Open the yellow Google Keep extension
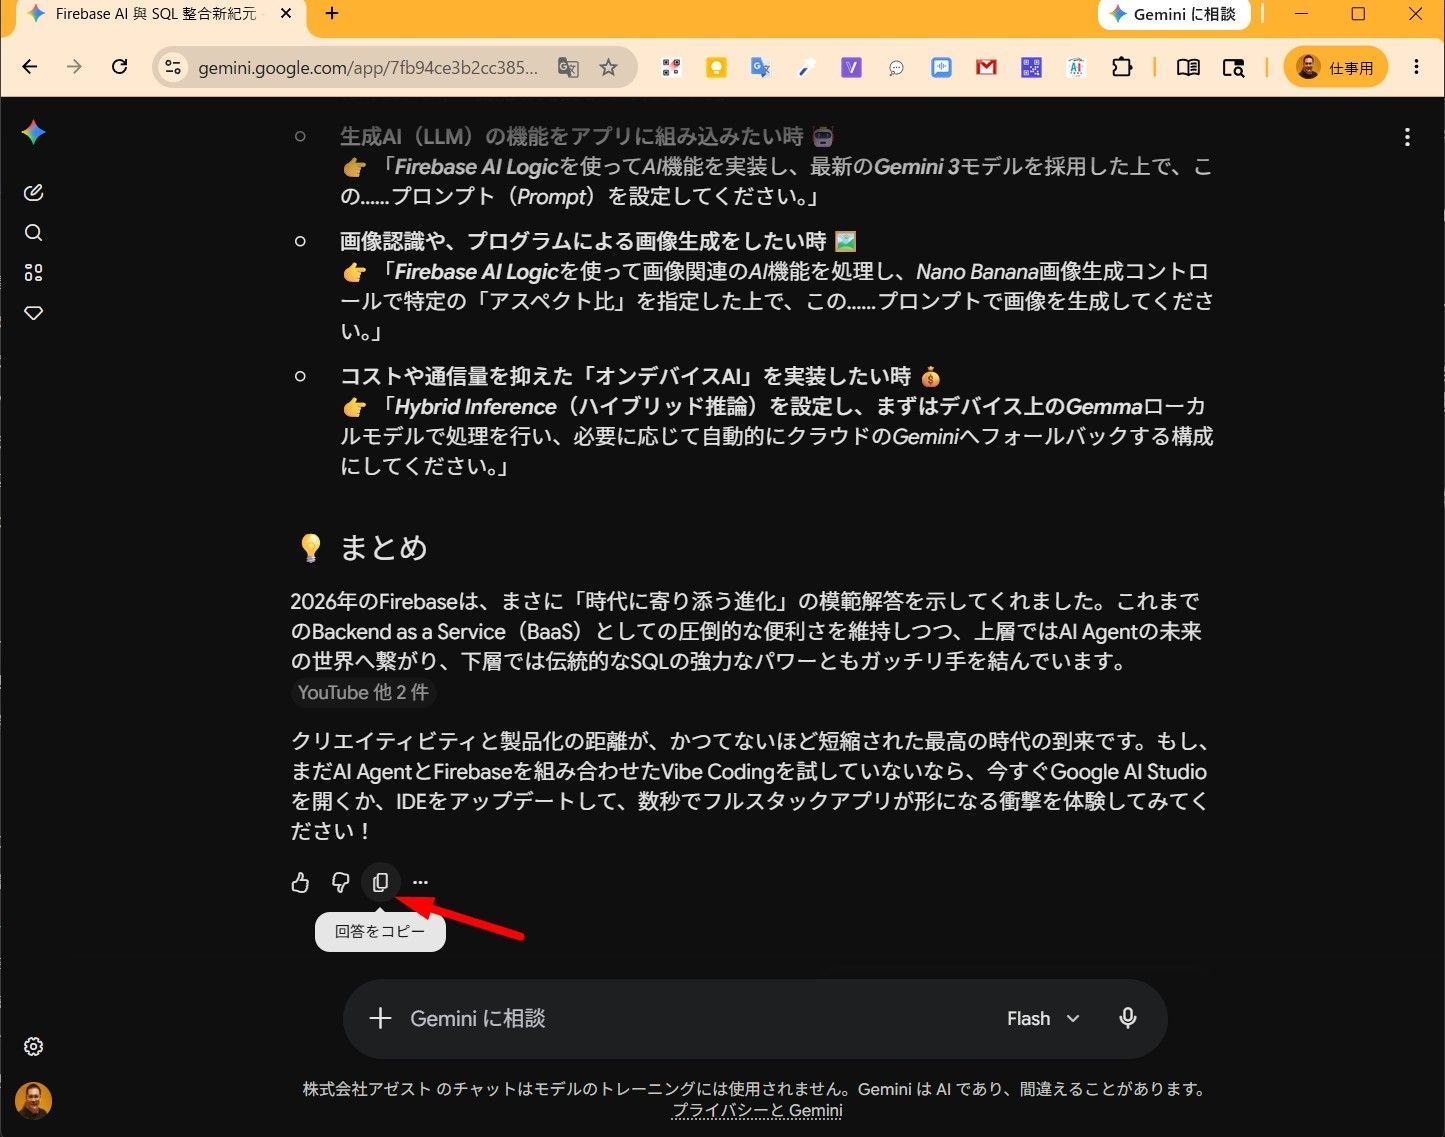The height and width of the screenshot is (1137, 1445). (x=716, y=67)
